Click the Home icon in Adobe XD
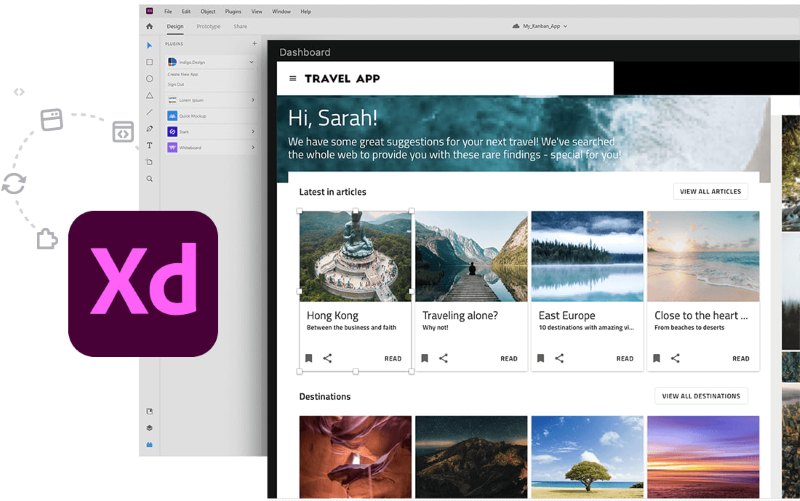The width and height of the screenshot is (800, 501). pyautogui.click(x=149, y=26)
